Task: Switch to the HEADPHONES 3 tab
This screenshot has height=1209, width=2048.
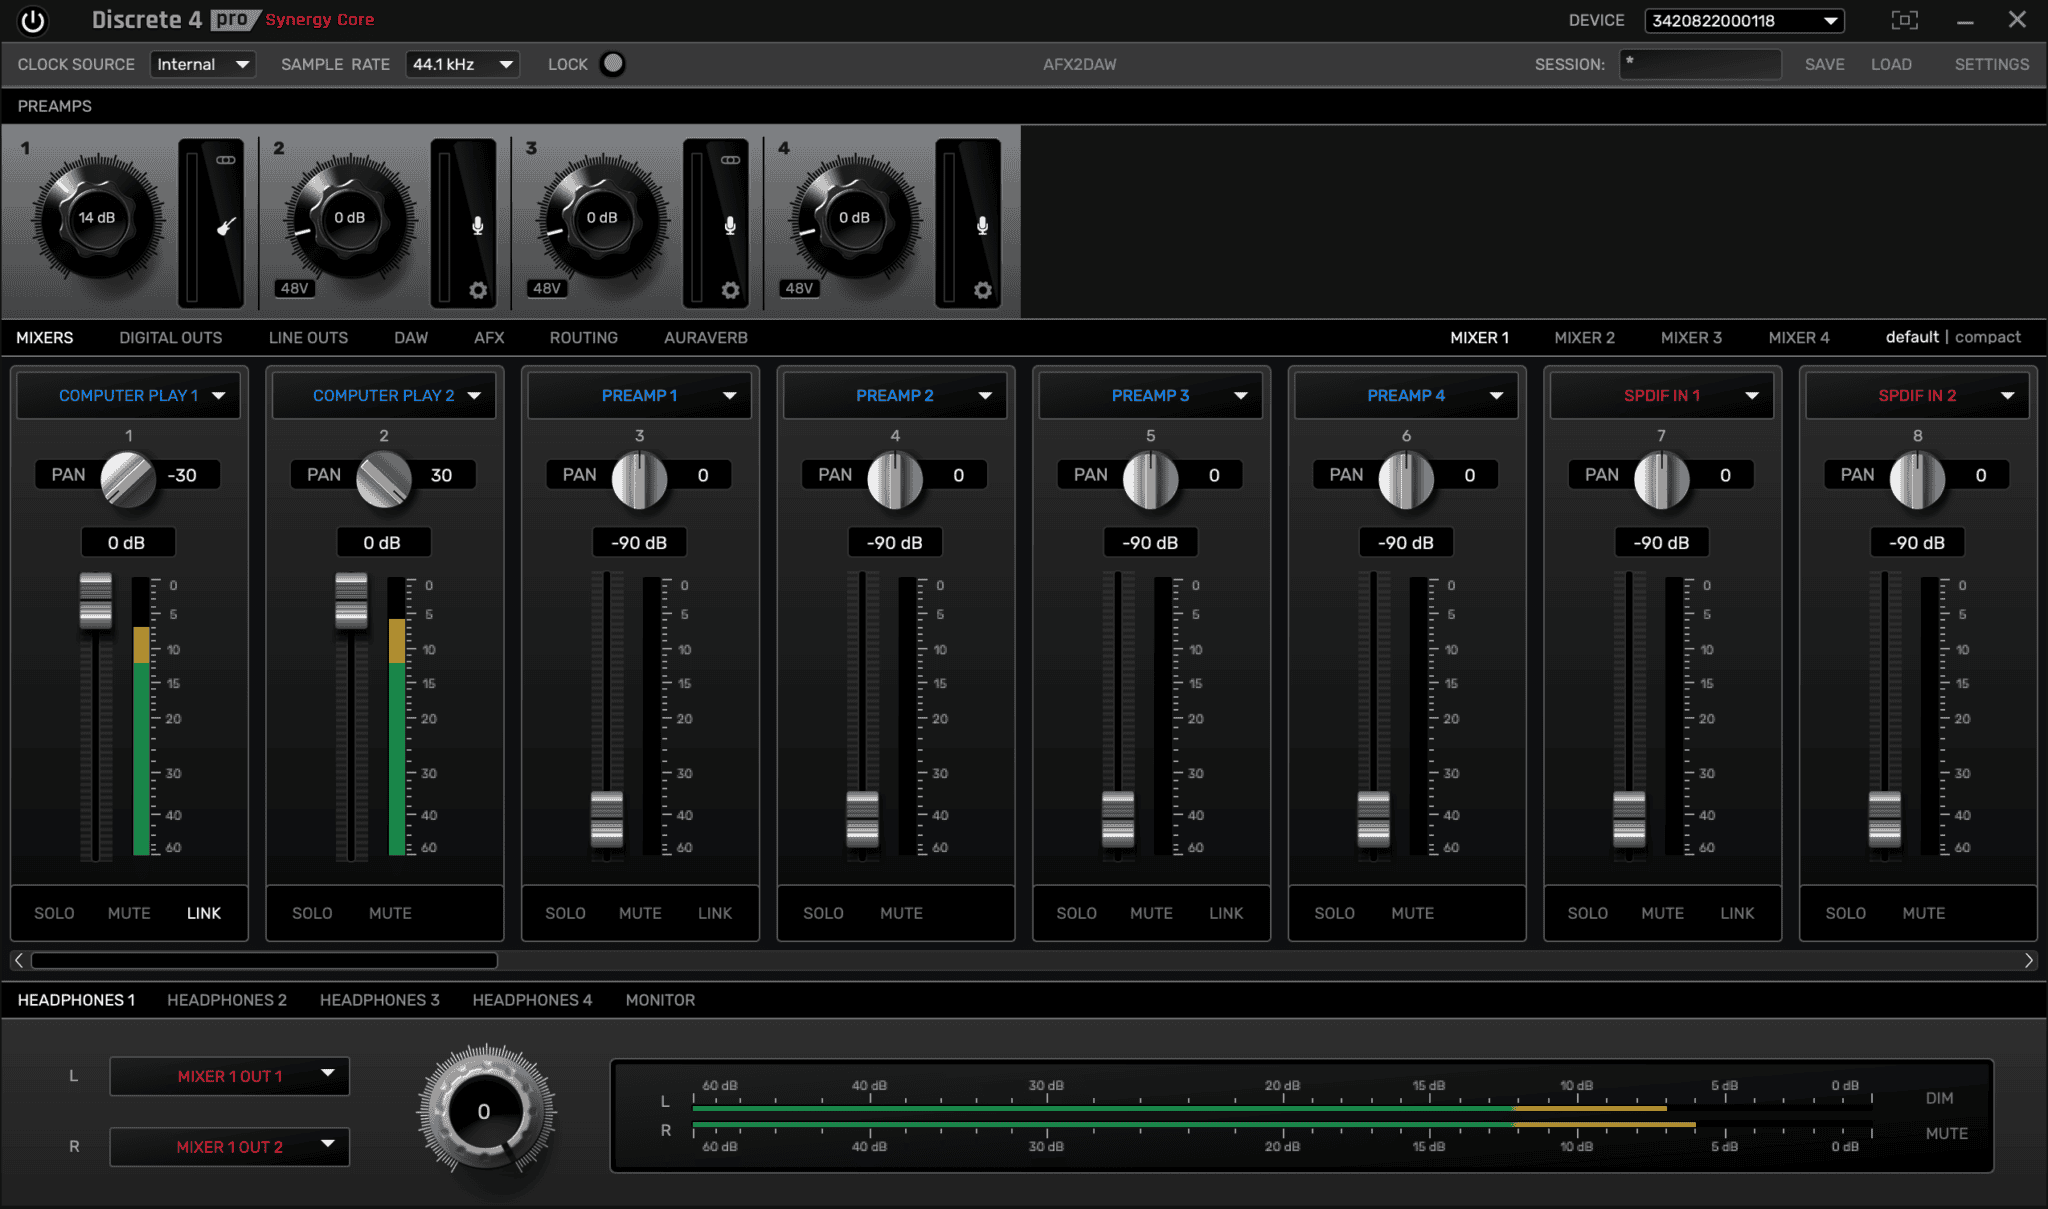Action: pyautogui.click(x=380, y=999)
